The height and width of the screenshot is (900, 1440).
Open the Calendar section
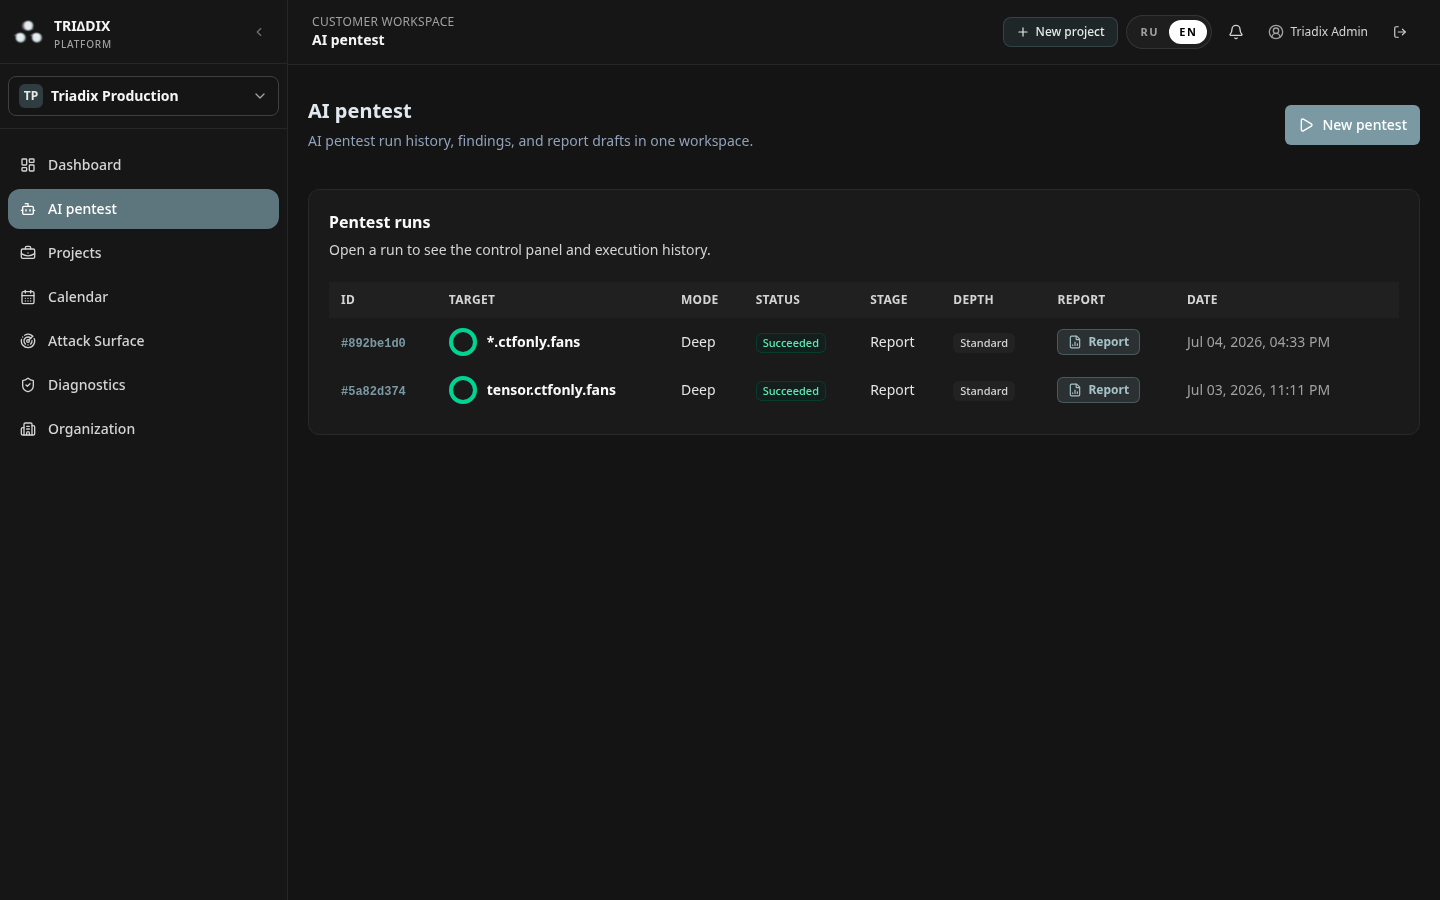tap(143, 297)
